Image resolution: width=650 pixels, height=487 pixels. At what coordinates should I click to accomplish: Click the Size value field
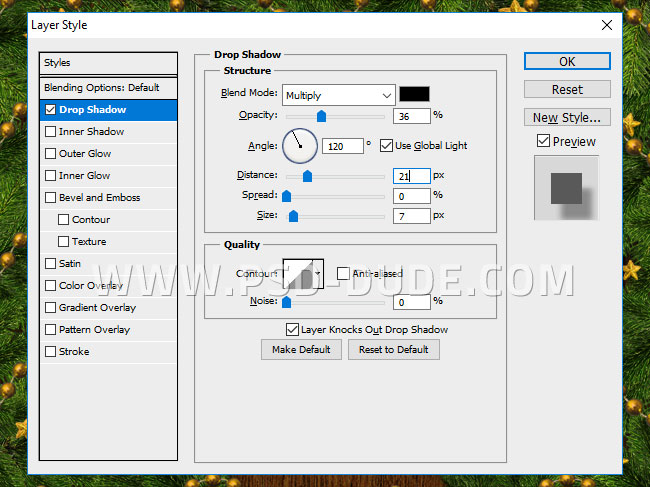tap(412, 216)
